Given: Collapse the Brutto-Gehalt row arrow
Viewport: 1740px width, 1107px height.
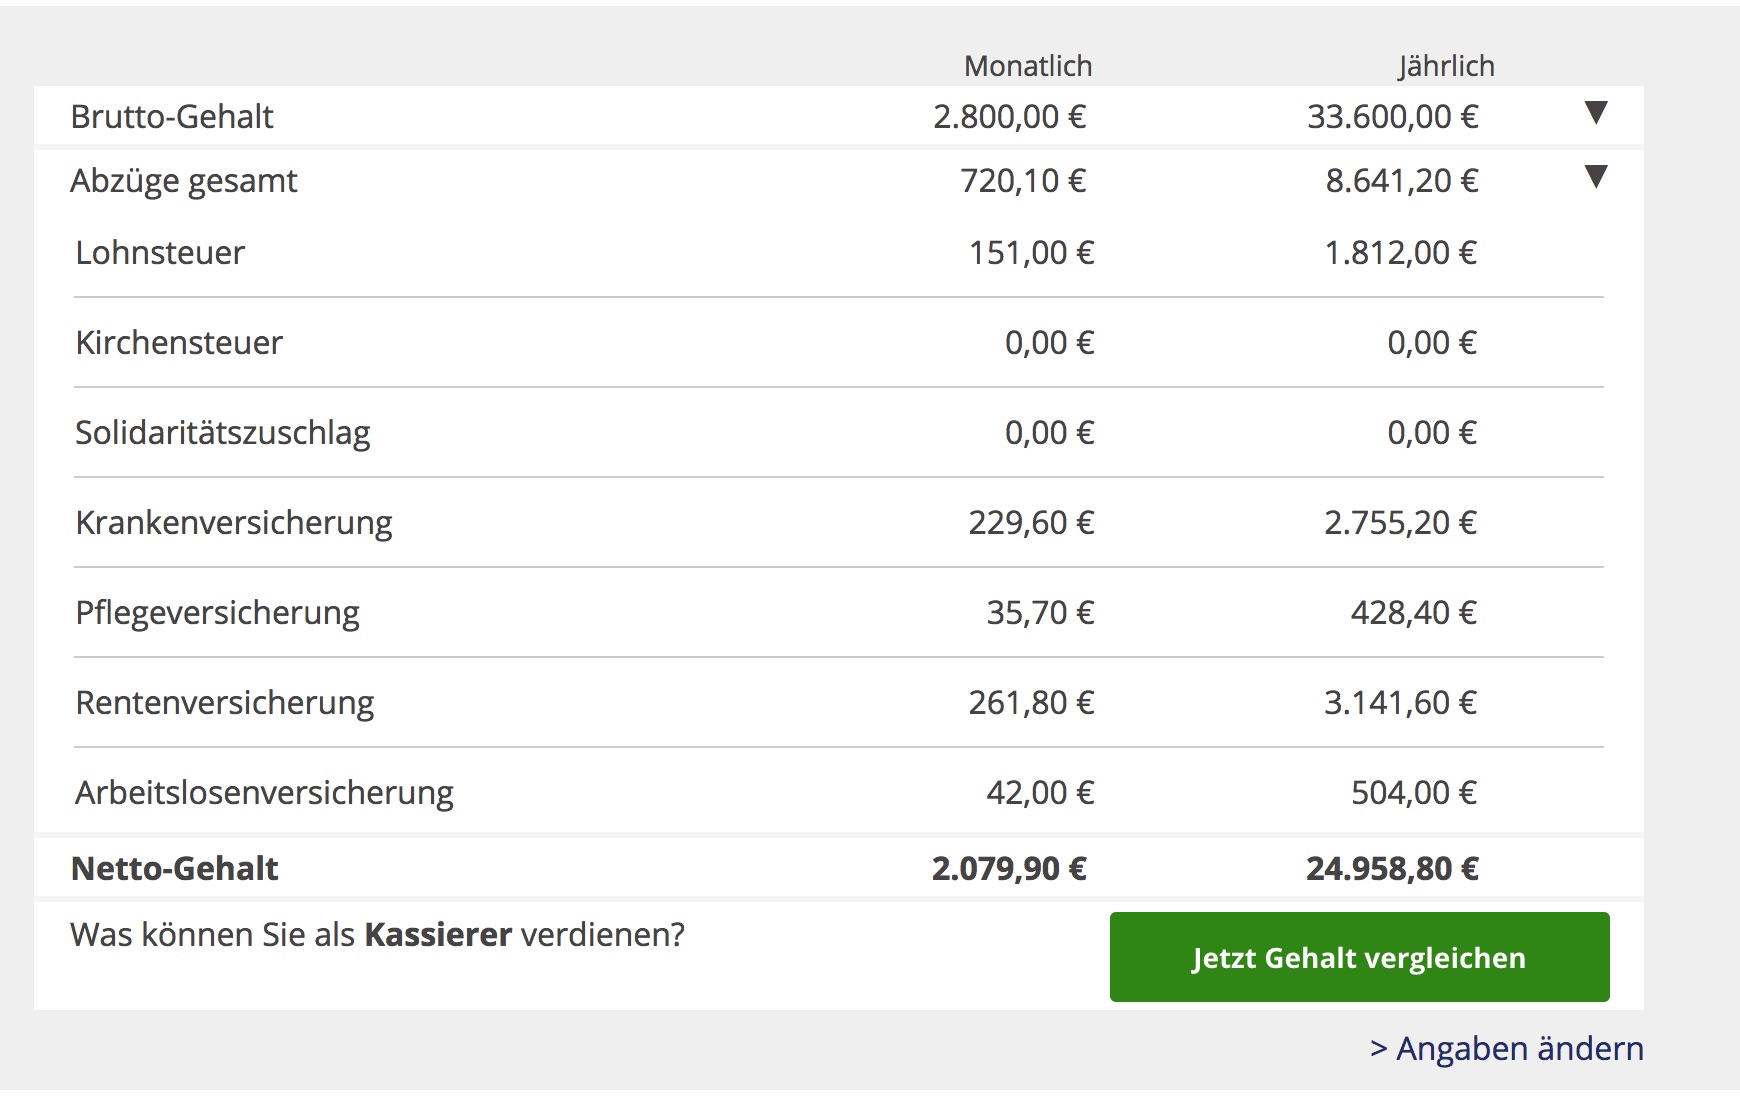Looking at the screenshot, I should [x=1596, y=112].
